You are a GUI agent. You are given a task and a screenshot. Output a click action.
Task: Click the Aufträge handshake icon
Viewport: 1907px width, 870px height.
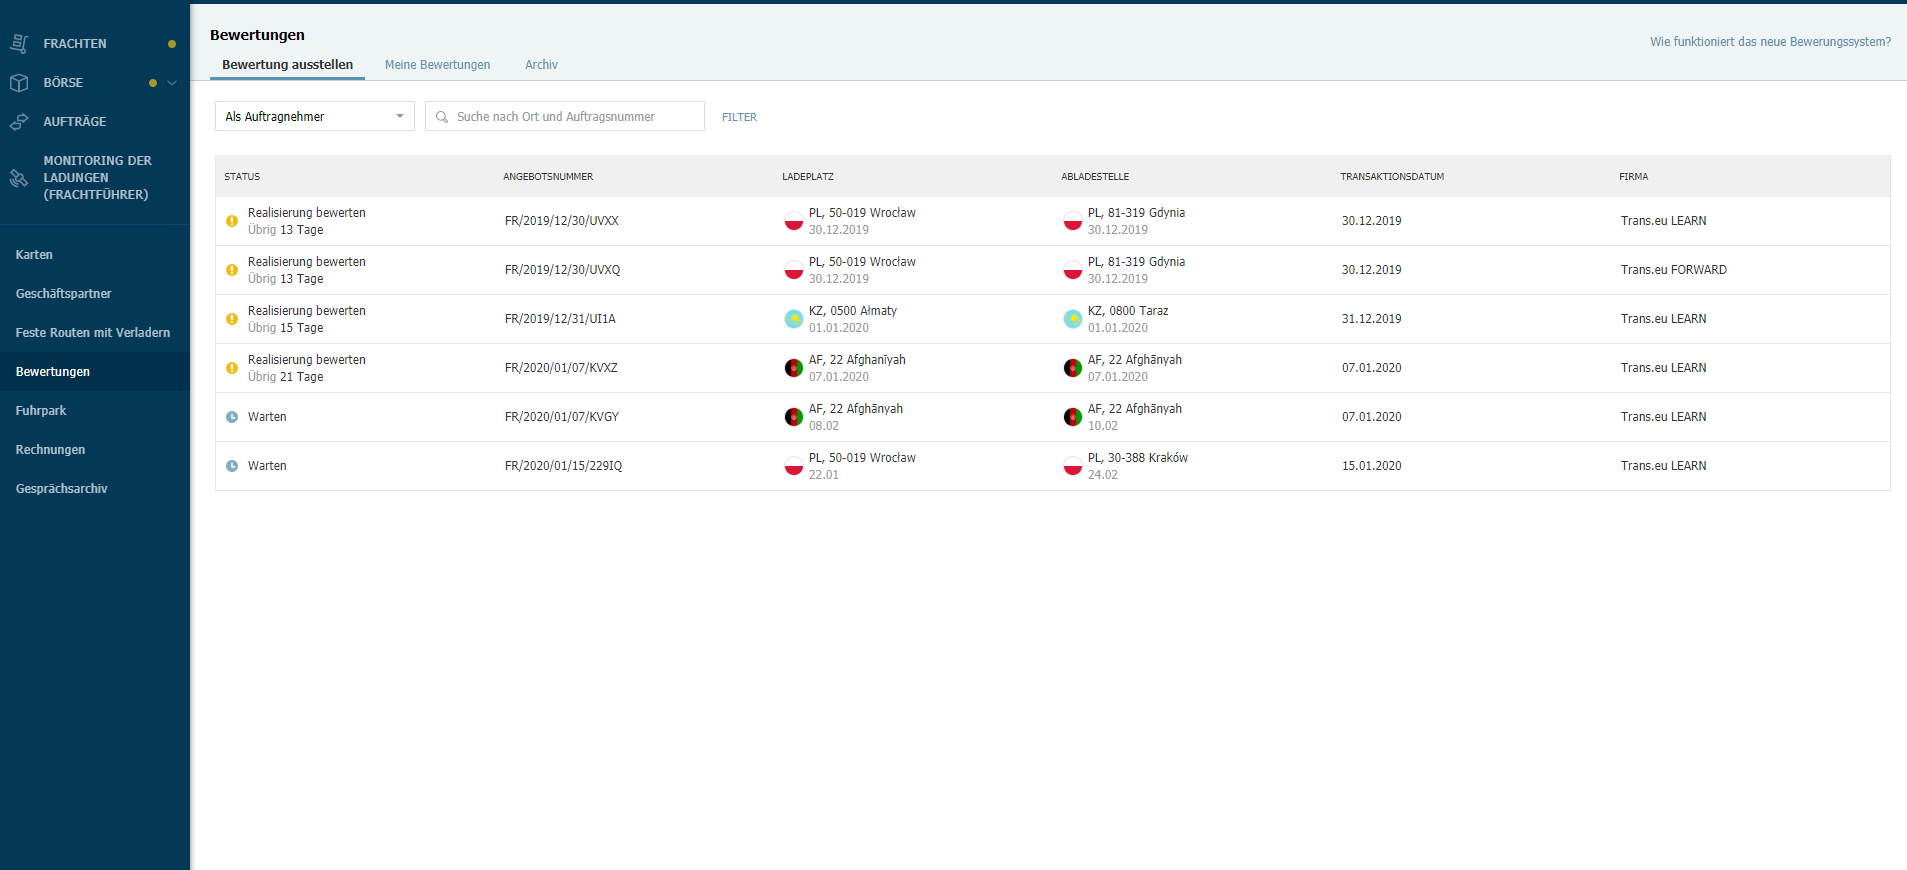[x=19, y=122]
